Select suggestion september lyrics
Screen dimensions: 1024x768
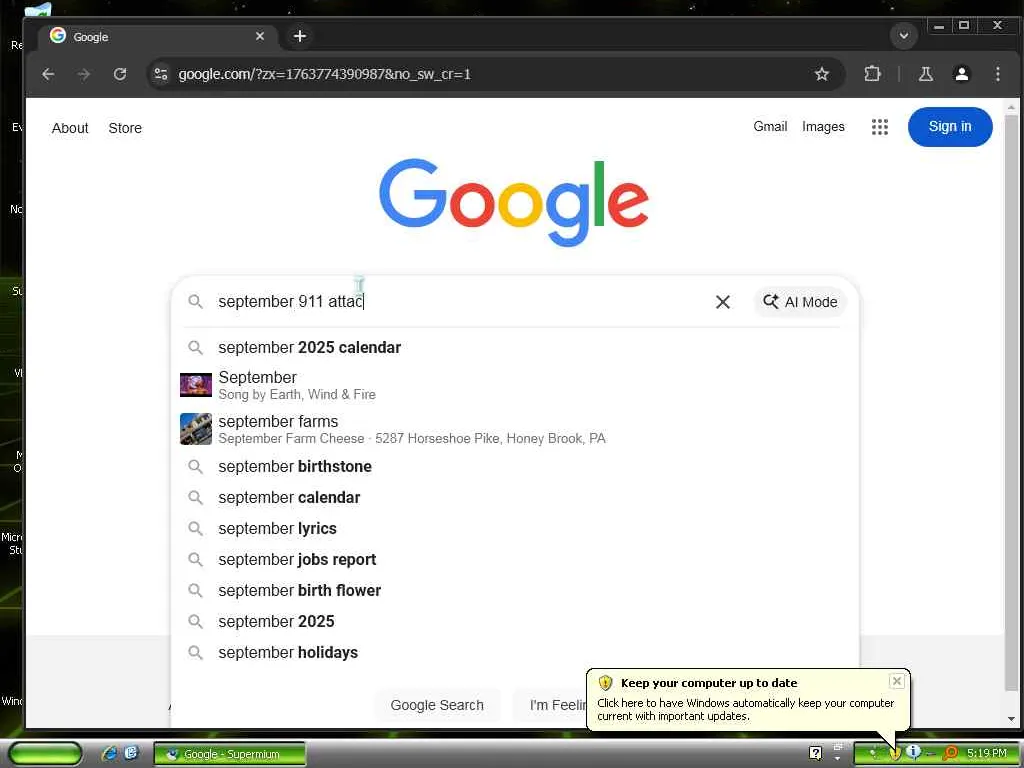coord(515,528)
